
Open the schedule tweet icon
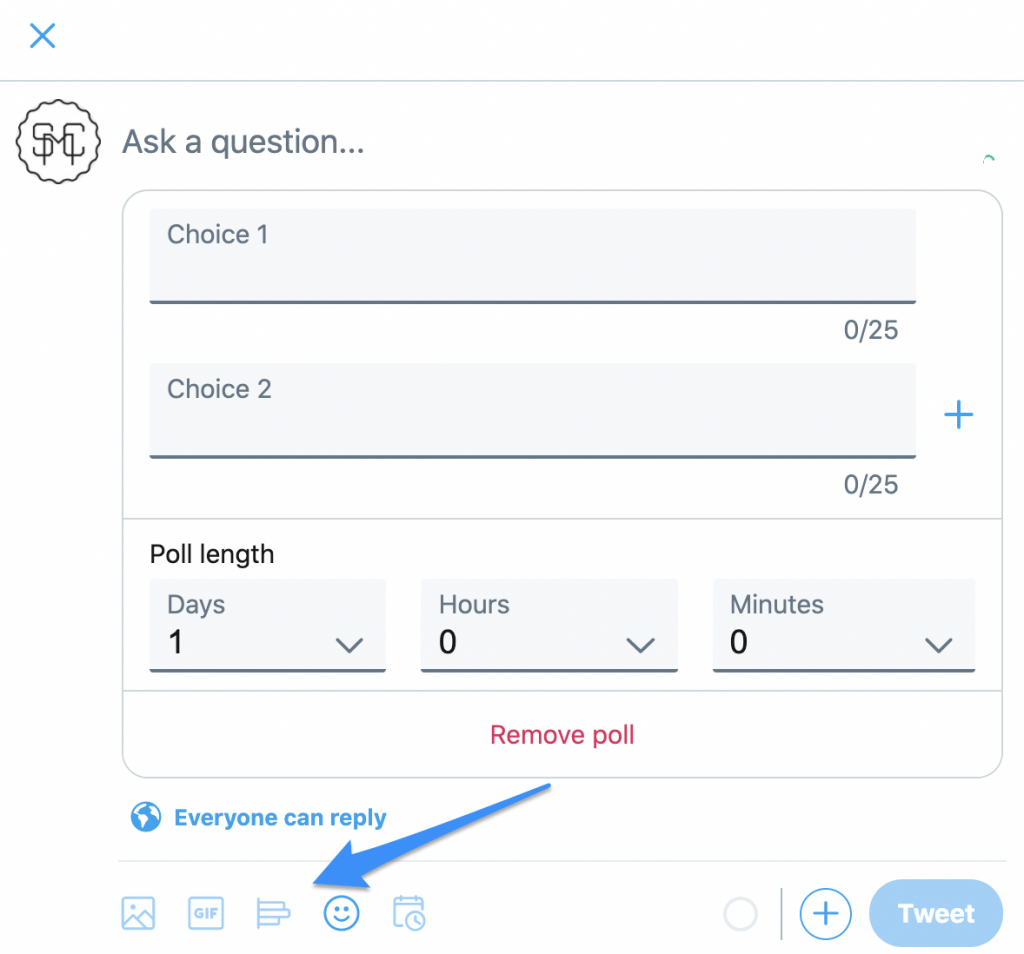point(408,913)
